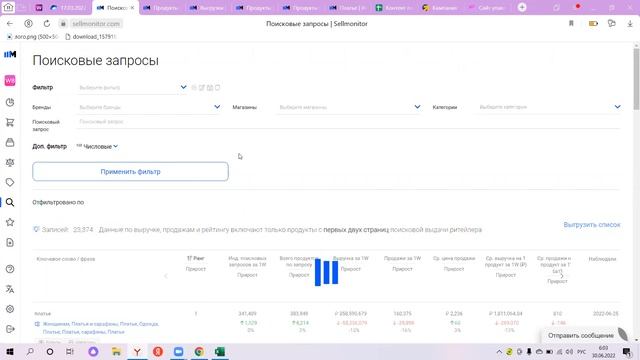Image resolution: width=640 pixels, height=360 pixels.
Task: Open the store box sidebar icon
Action: point(10,142)
